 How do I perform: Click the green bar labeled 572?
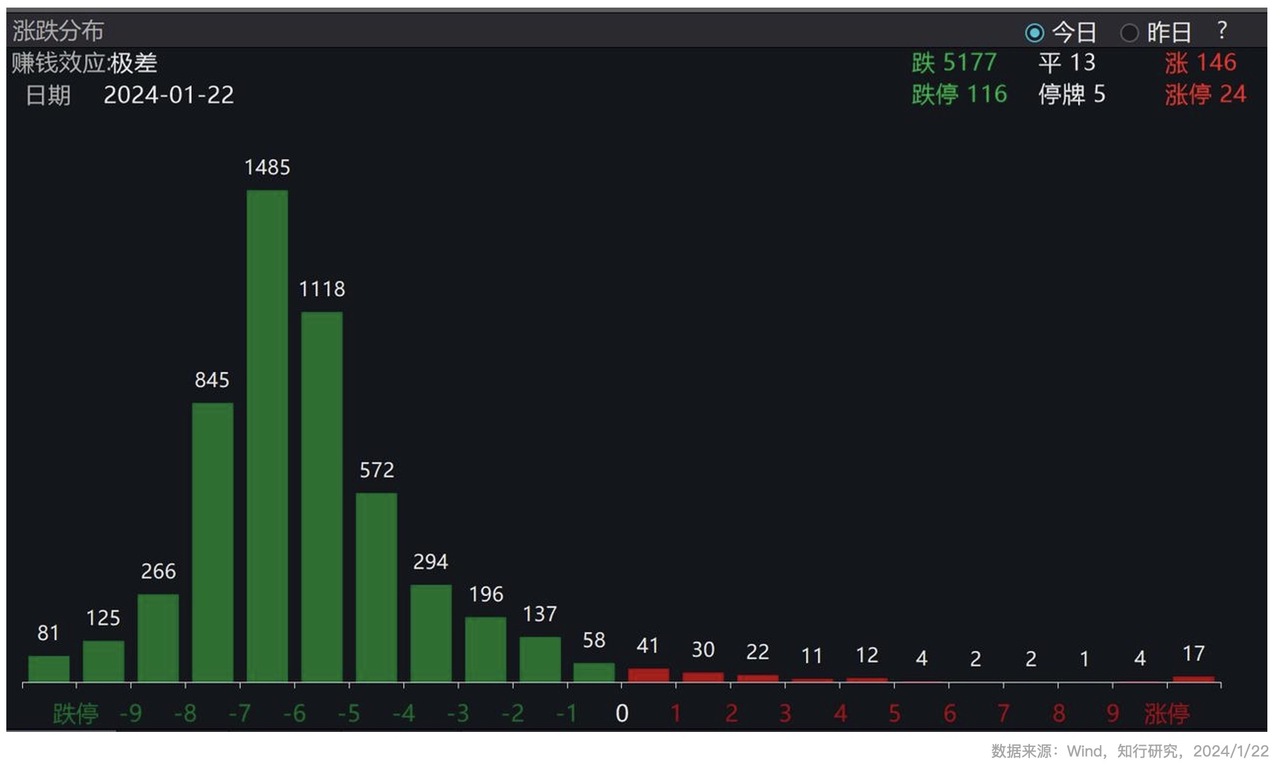376,587
